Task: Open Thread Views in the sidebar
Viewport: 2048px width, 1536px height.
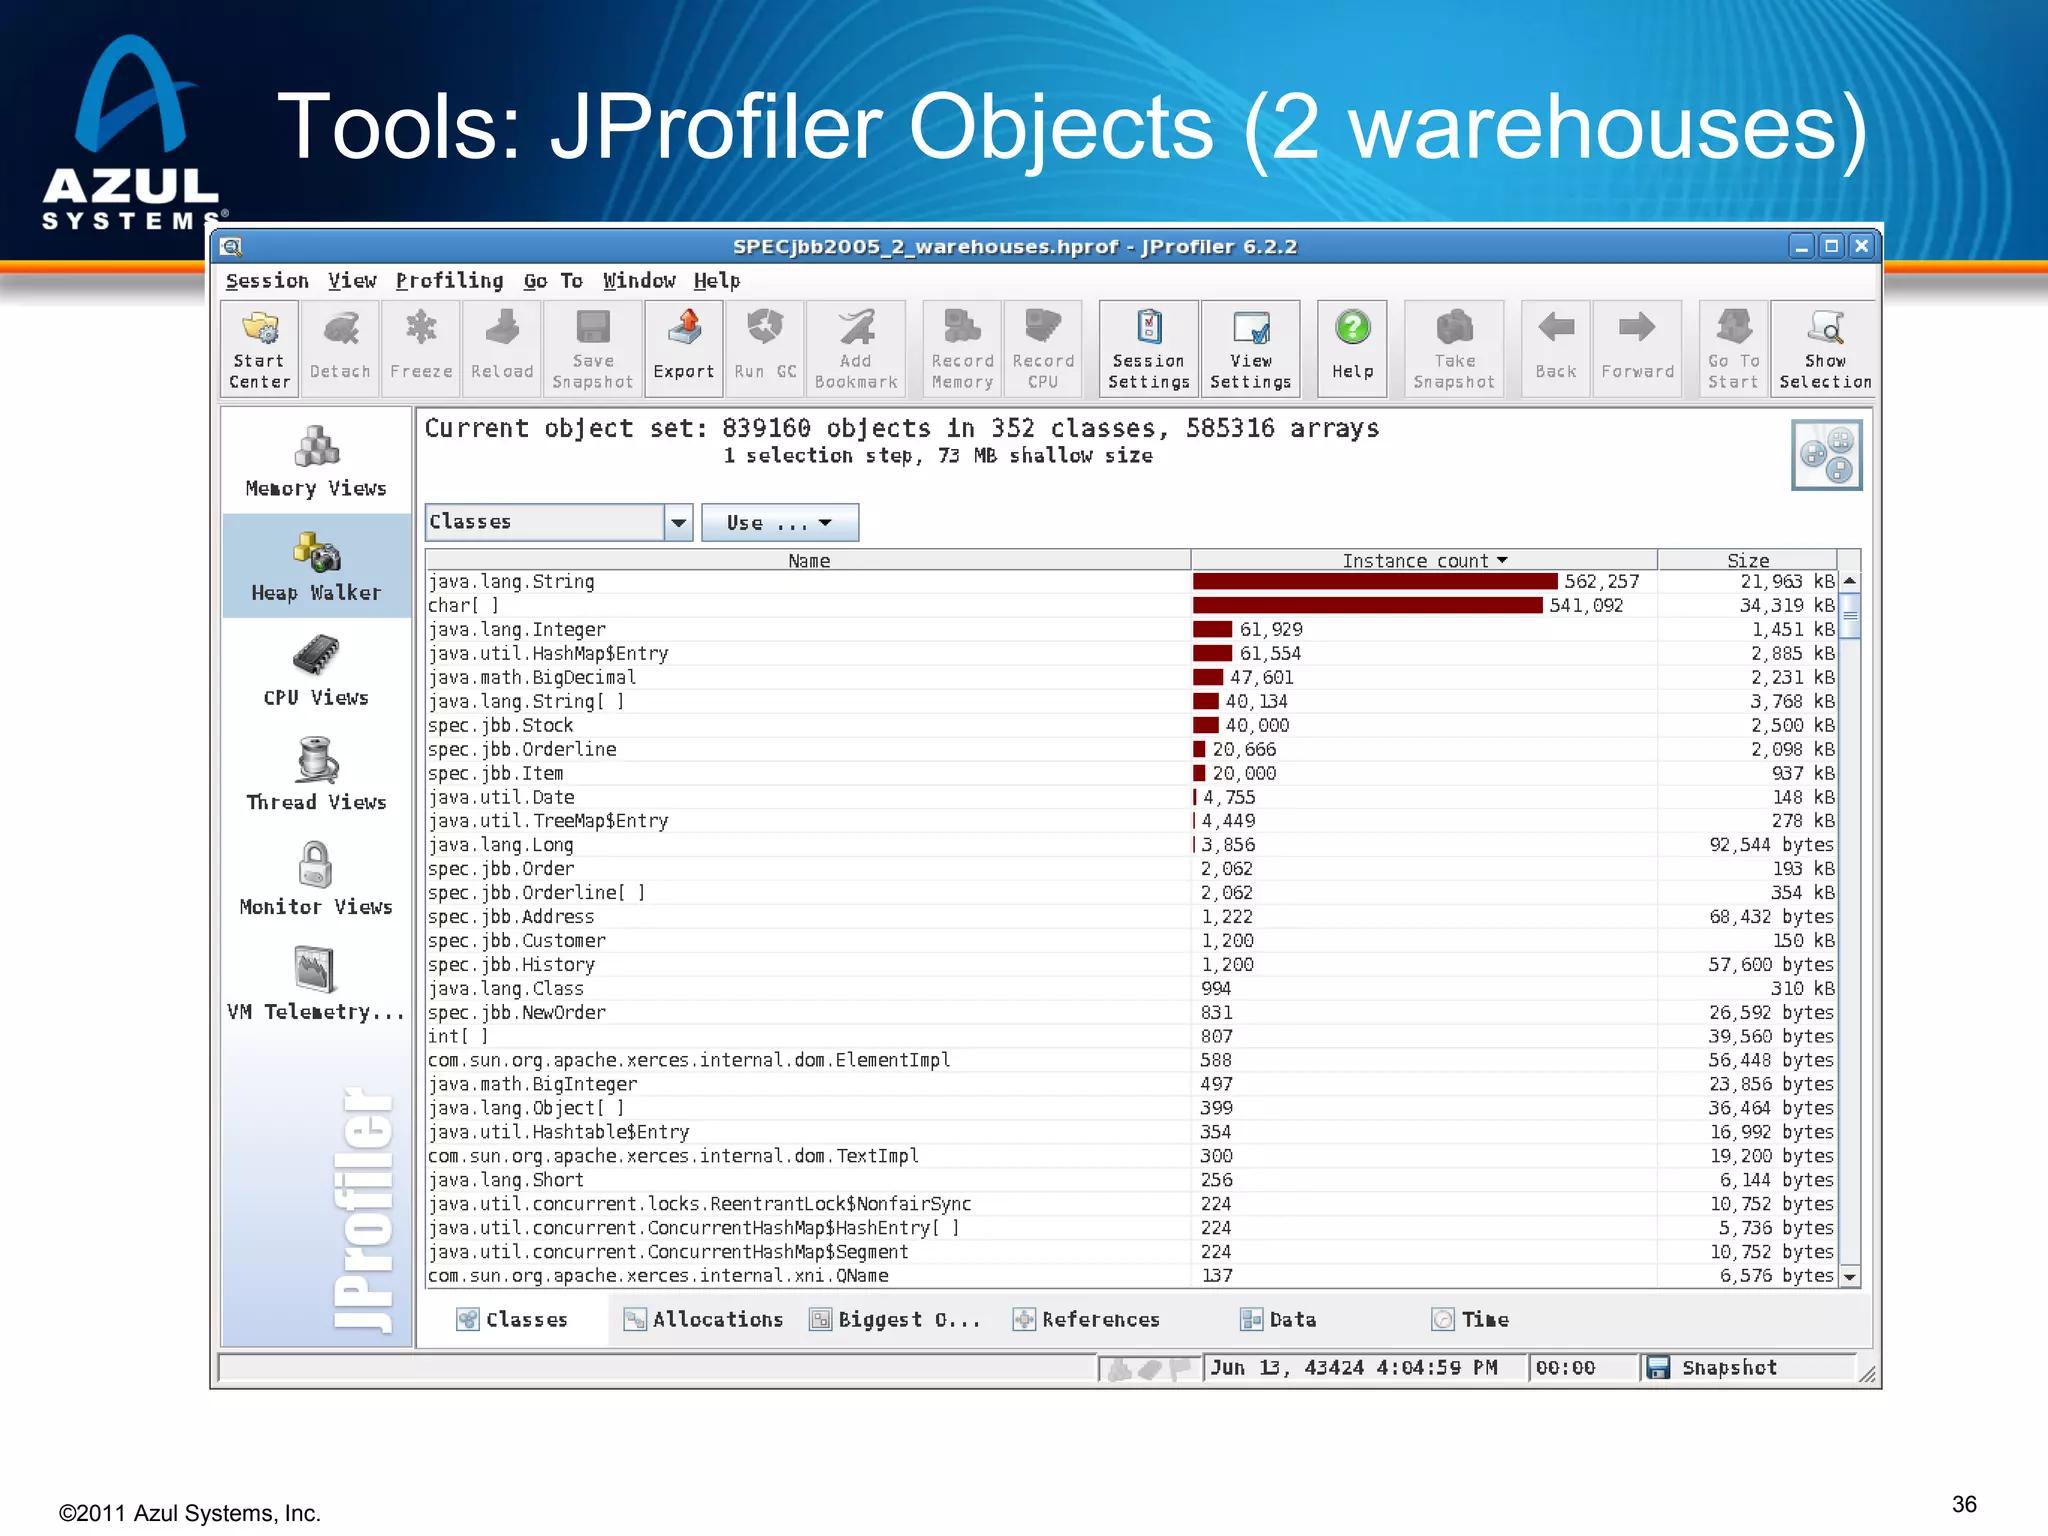Action: (x=316, y=775)
